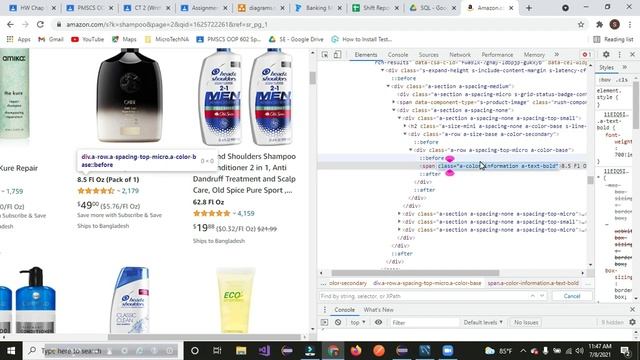Launch Firefox from the taskbar
Screen dimensions: 640x360
coord(356,351)
